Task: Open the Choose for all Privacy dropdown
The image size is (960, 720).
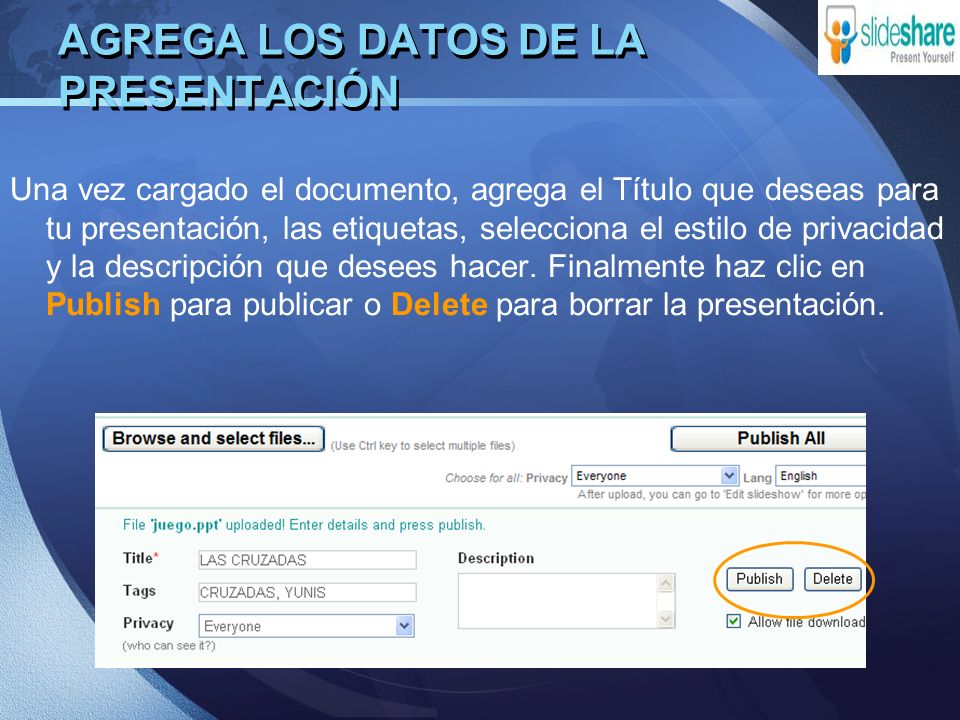Action: click(654, 476)
